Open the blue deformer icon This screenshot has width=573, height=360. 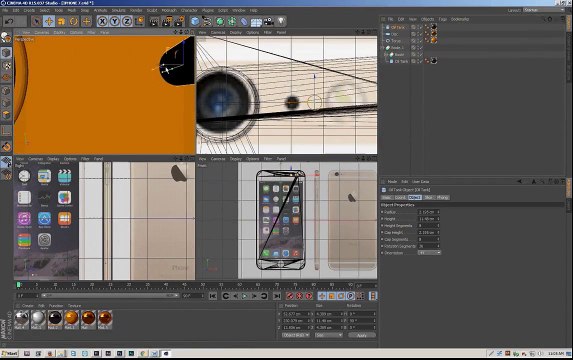[244, 21]
